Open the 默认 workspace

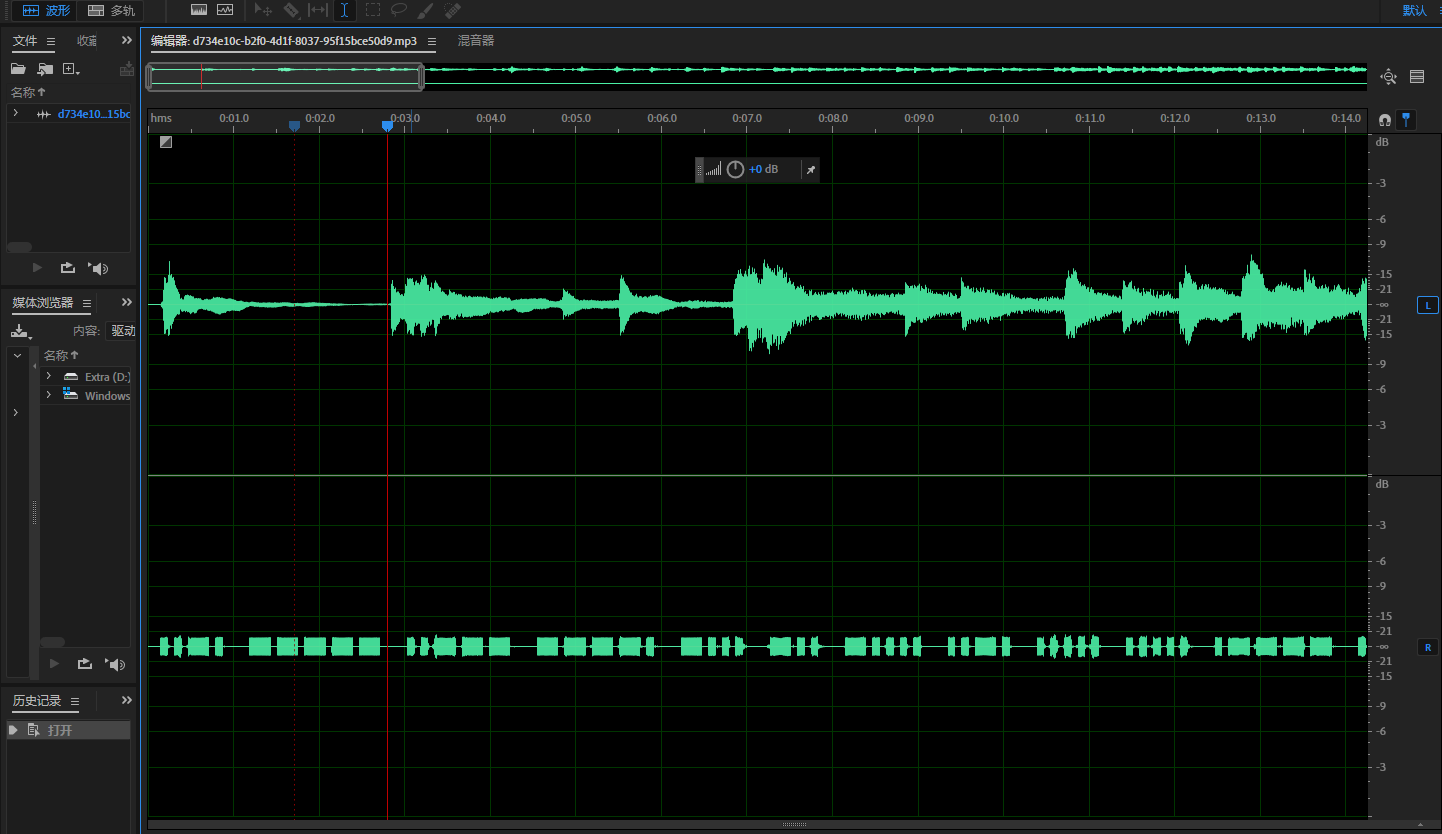pyautogui.click(x=1415, y=10)
